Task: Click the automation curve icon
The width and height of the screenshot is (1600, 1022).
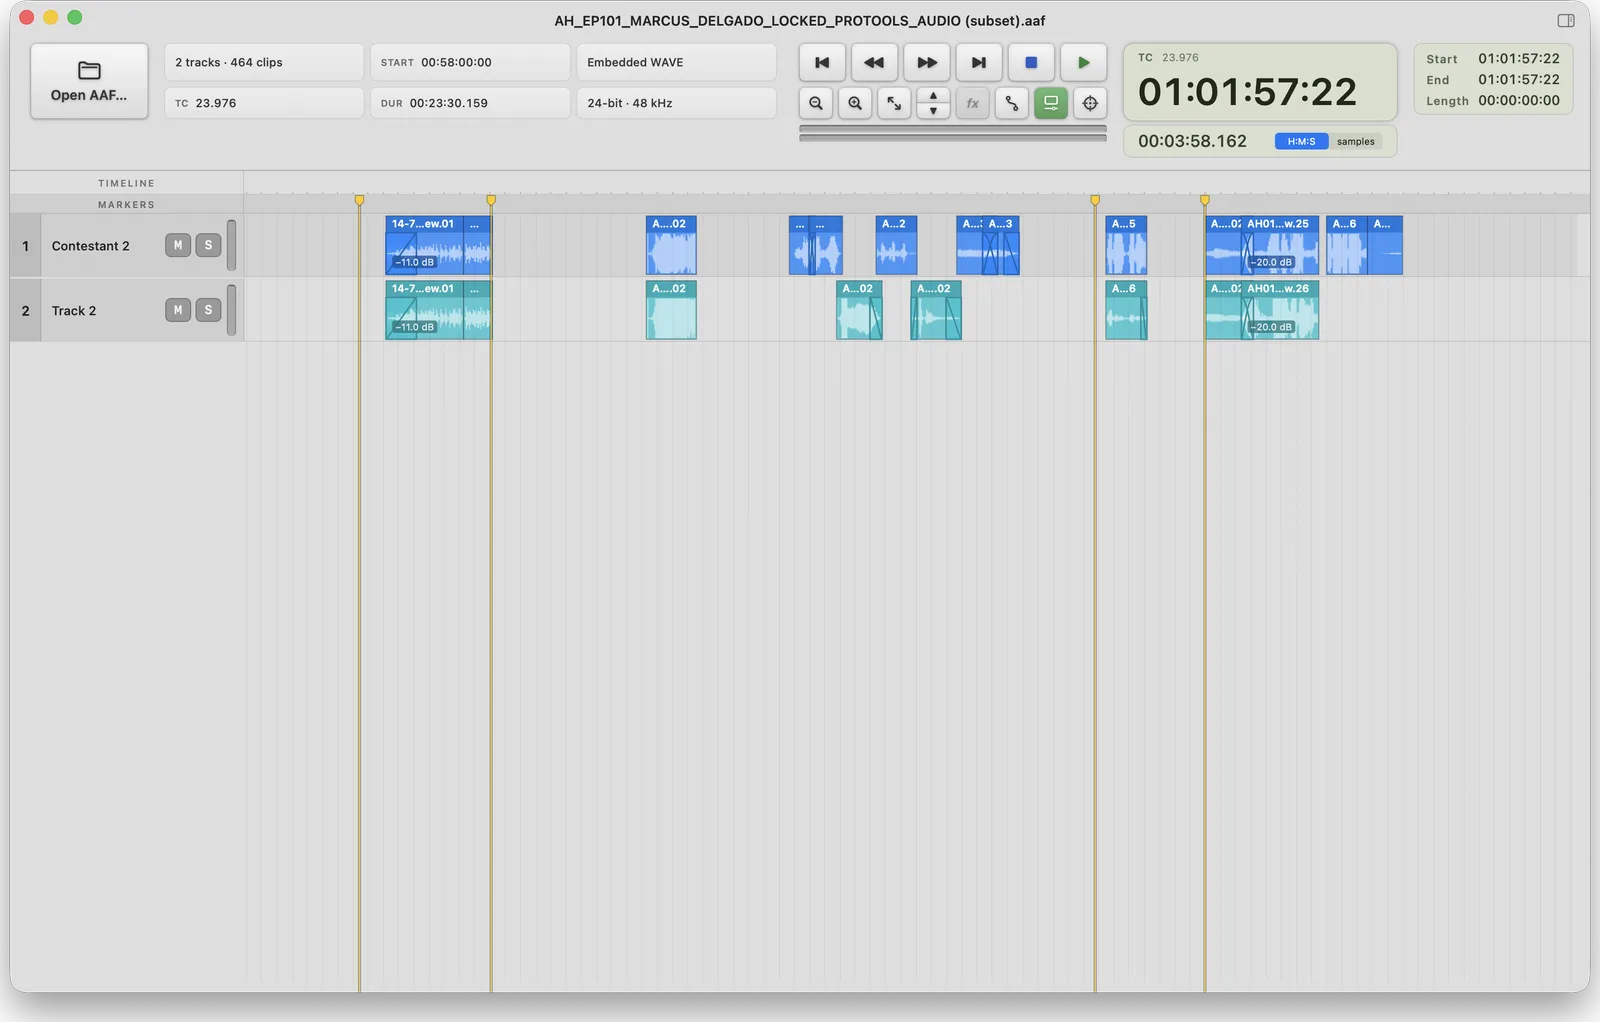Action: (x=1011, y=103)
